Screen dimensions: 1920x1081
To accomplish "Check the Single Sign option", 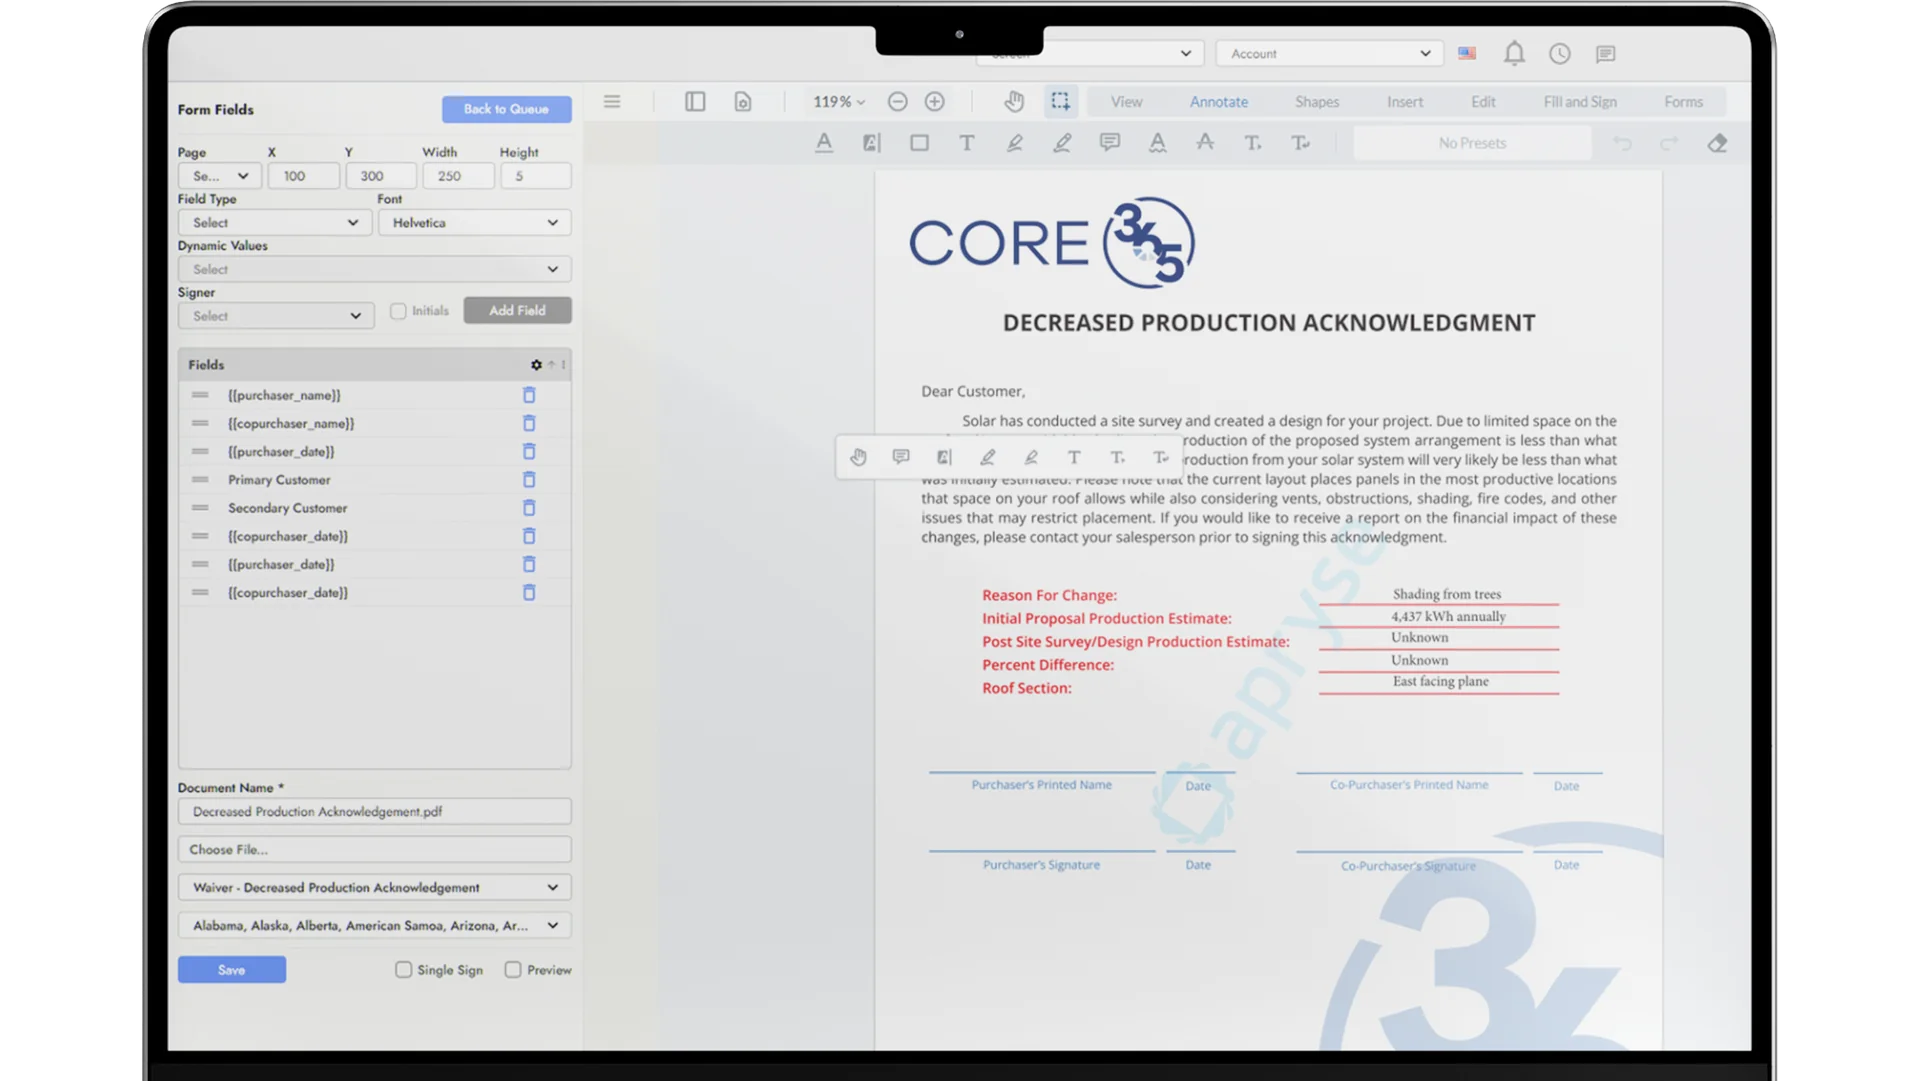I will click(x=403, y=970).
